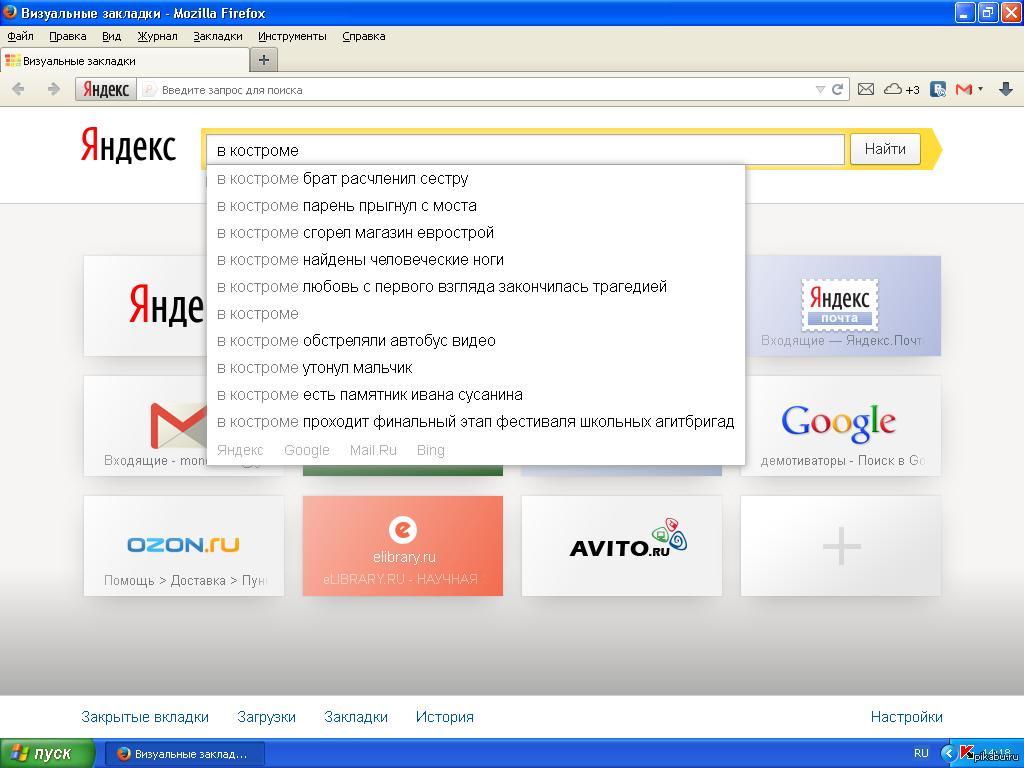1024x768 pixels.
Task: Open a new tab with plus button
Action: click(264, 60)
